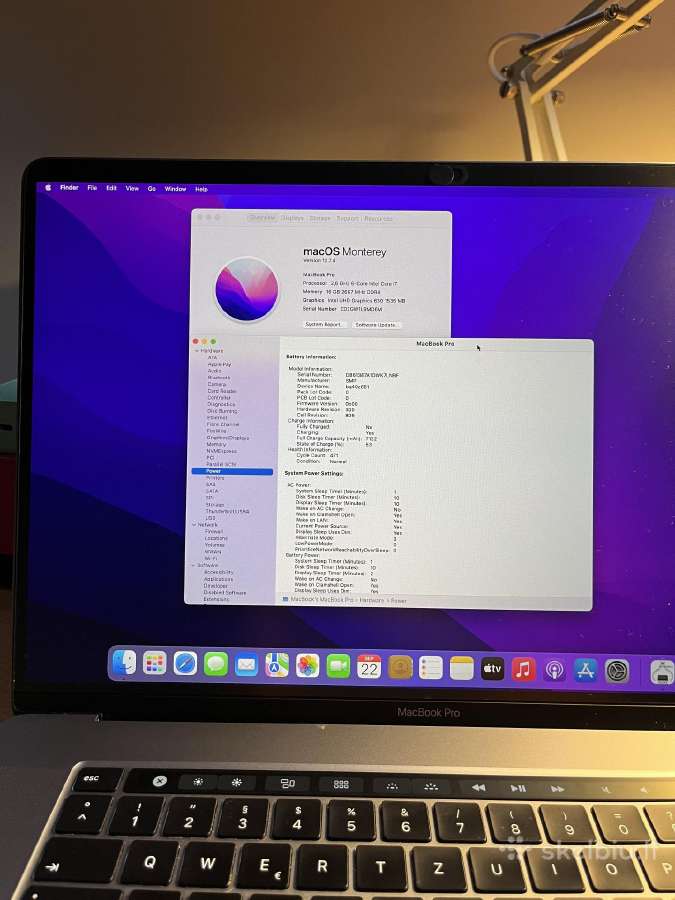Launch Safari from the Dock

click(185, 664)
